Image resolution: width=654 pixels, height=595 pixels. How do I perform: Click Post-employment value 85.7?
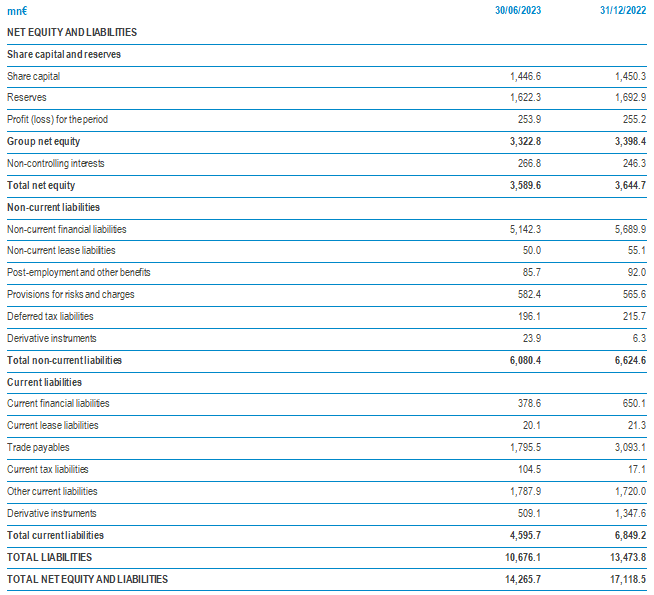point(532,272)
